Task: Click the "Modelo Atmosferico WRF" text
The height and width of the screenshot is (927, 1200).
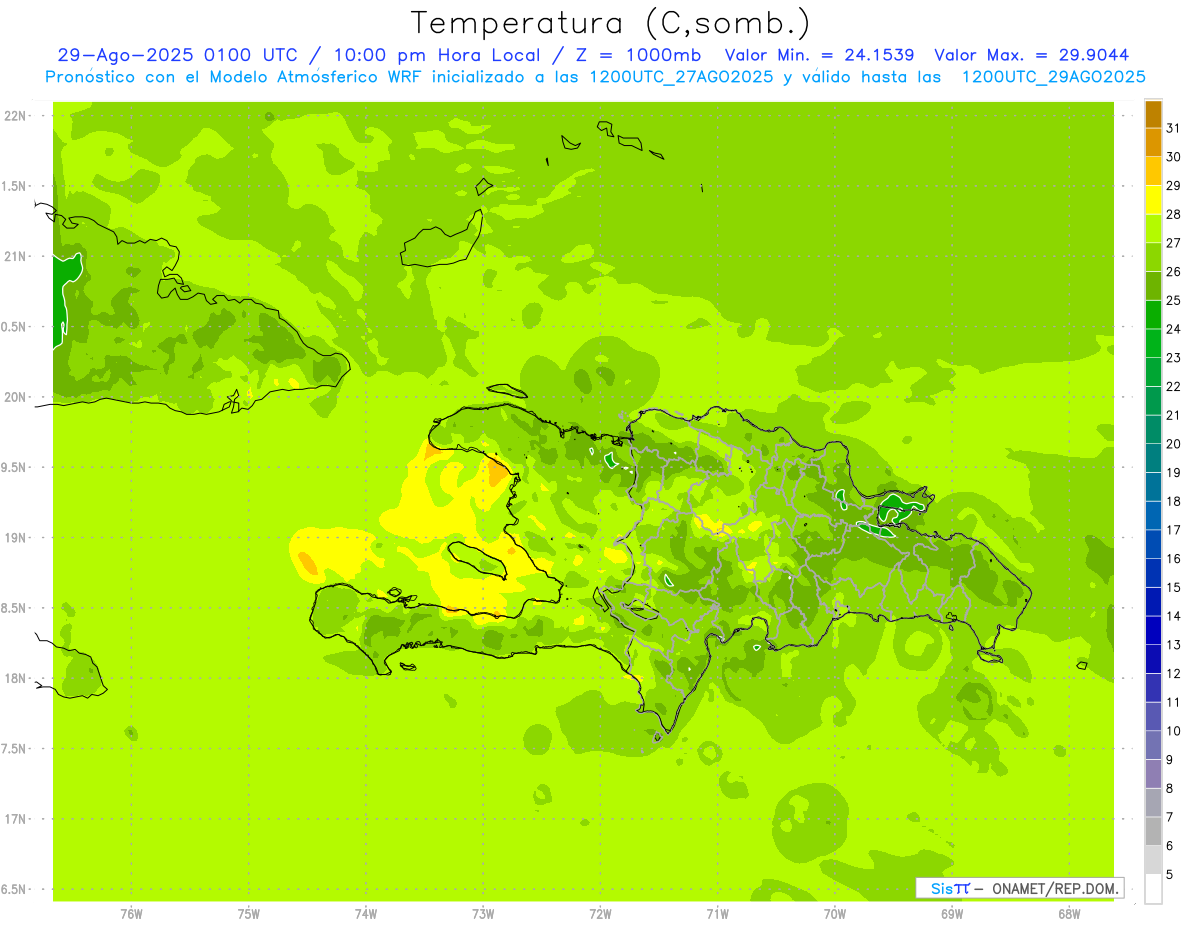Action: pos(302,77)
